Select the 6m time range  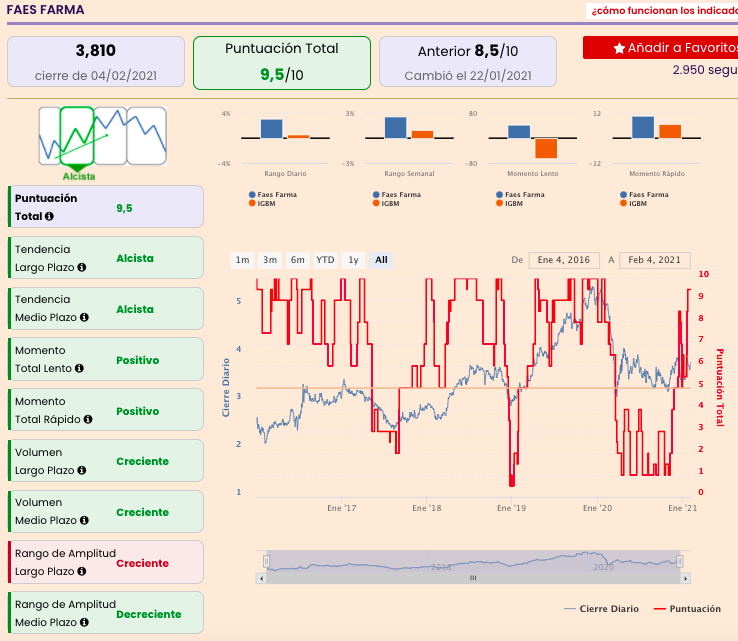coord(297,260)
